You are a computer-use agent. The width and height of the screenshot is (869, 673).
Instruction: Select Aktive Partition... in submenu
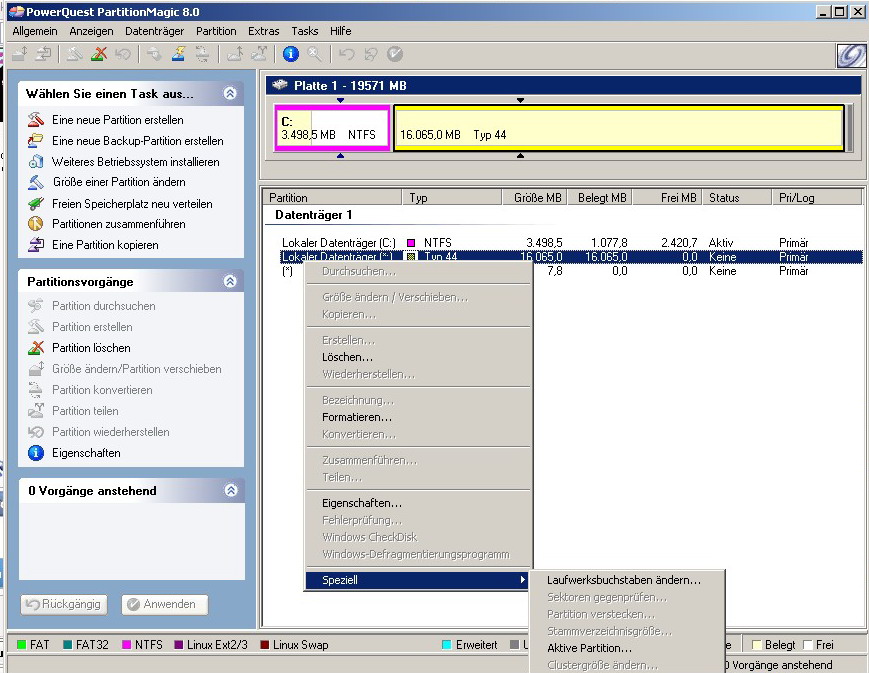(x=627, y=647)
